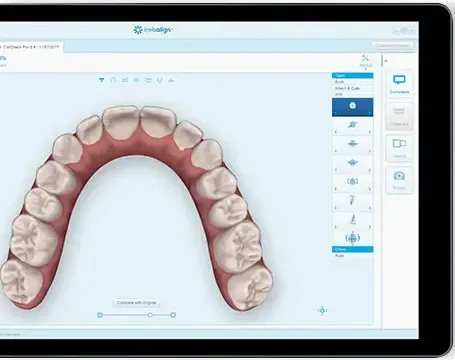Click left arrow under the highlighted tooth tool

[336, 113]
